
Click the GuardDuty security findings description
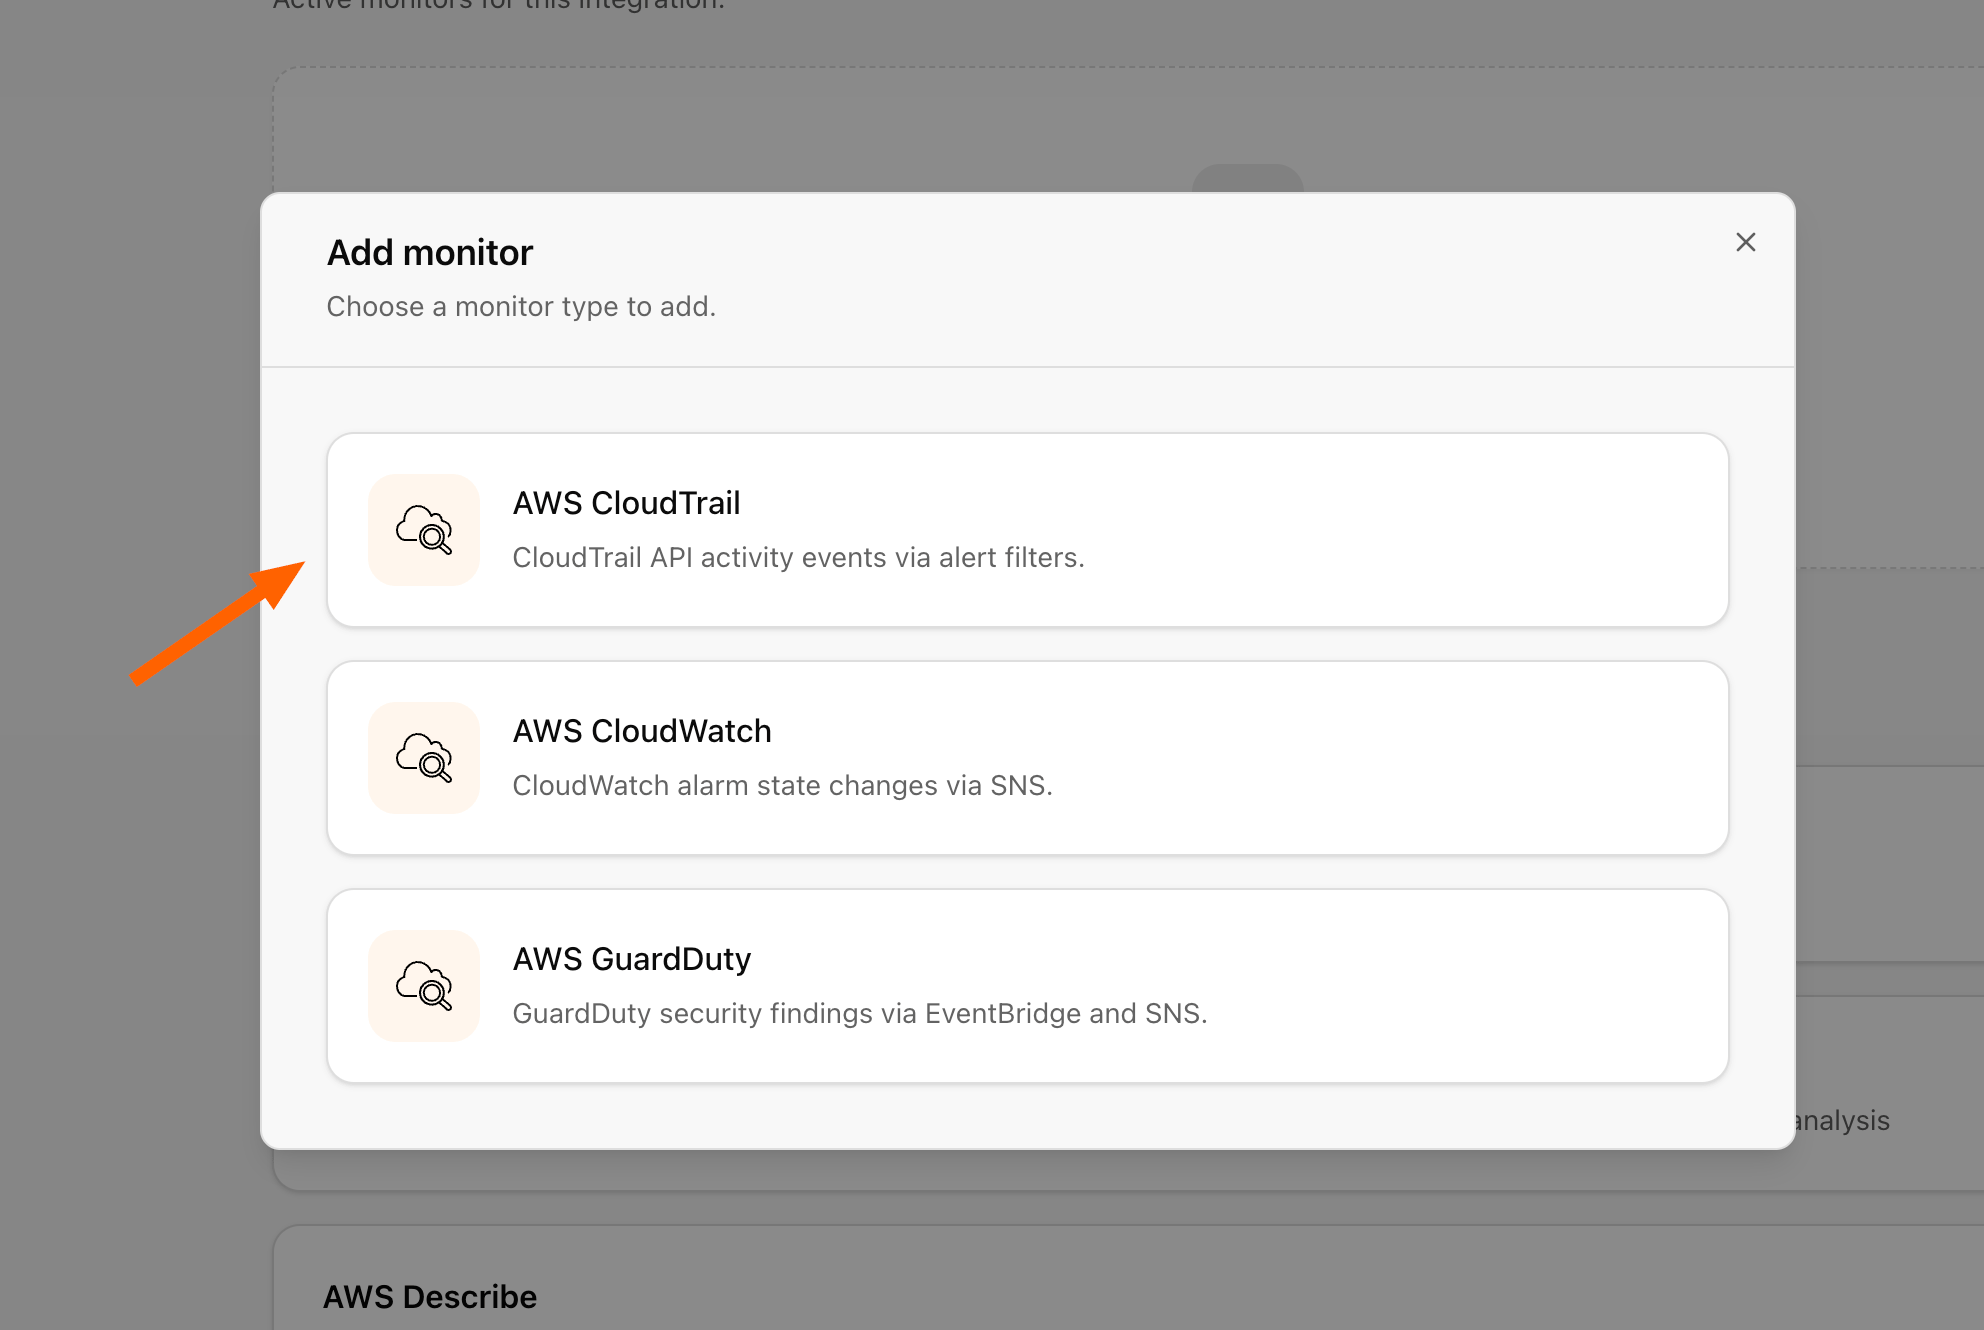pyautogui.click(x=860, y=1013)
